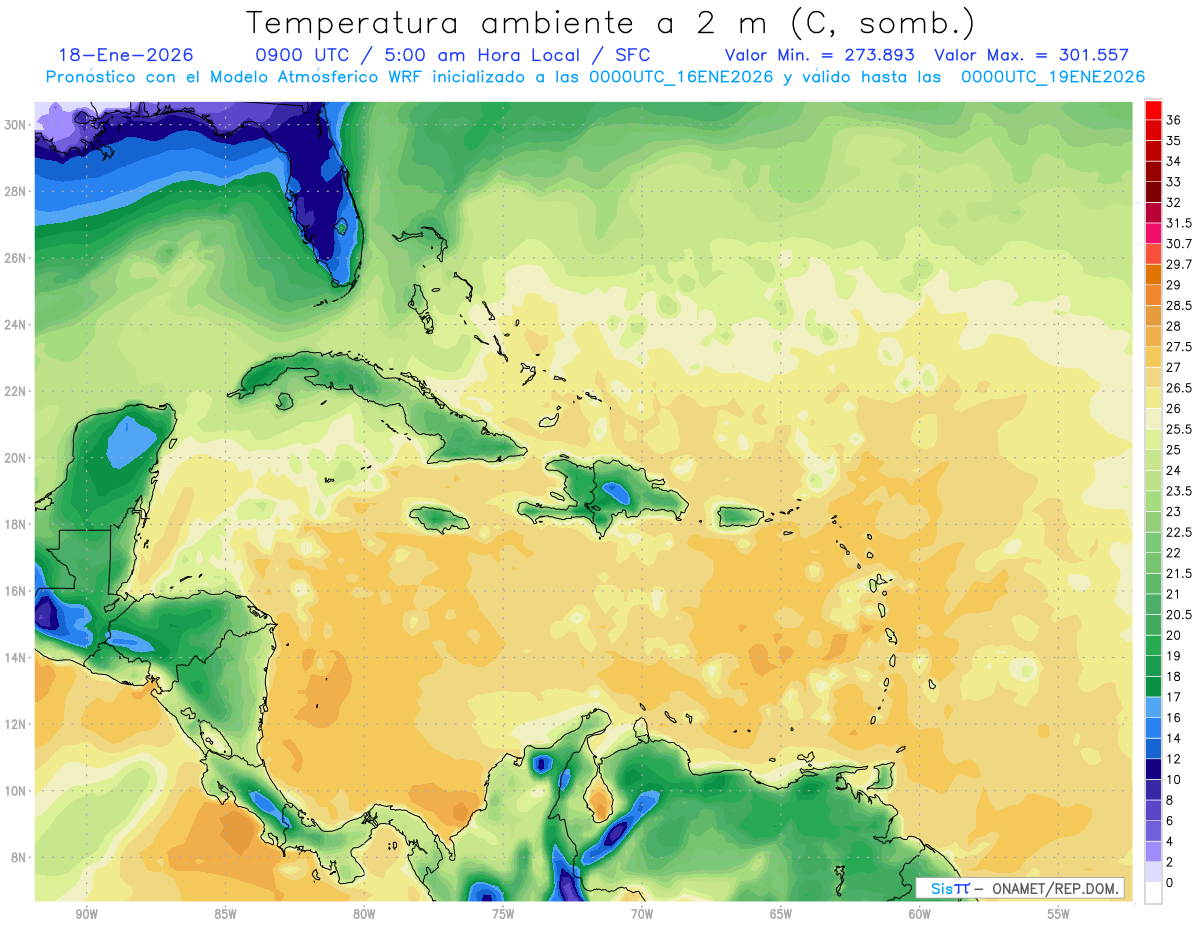Click the legend value 28.5
Viewport: 1200px width, 927px height.
tap(1179, 305)
